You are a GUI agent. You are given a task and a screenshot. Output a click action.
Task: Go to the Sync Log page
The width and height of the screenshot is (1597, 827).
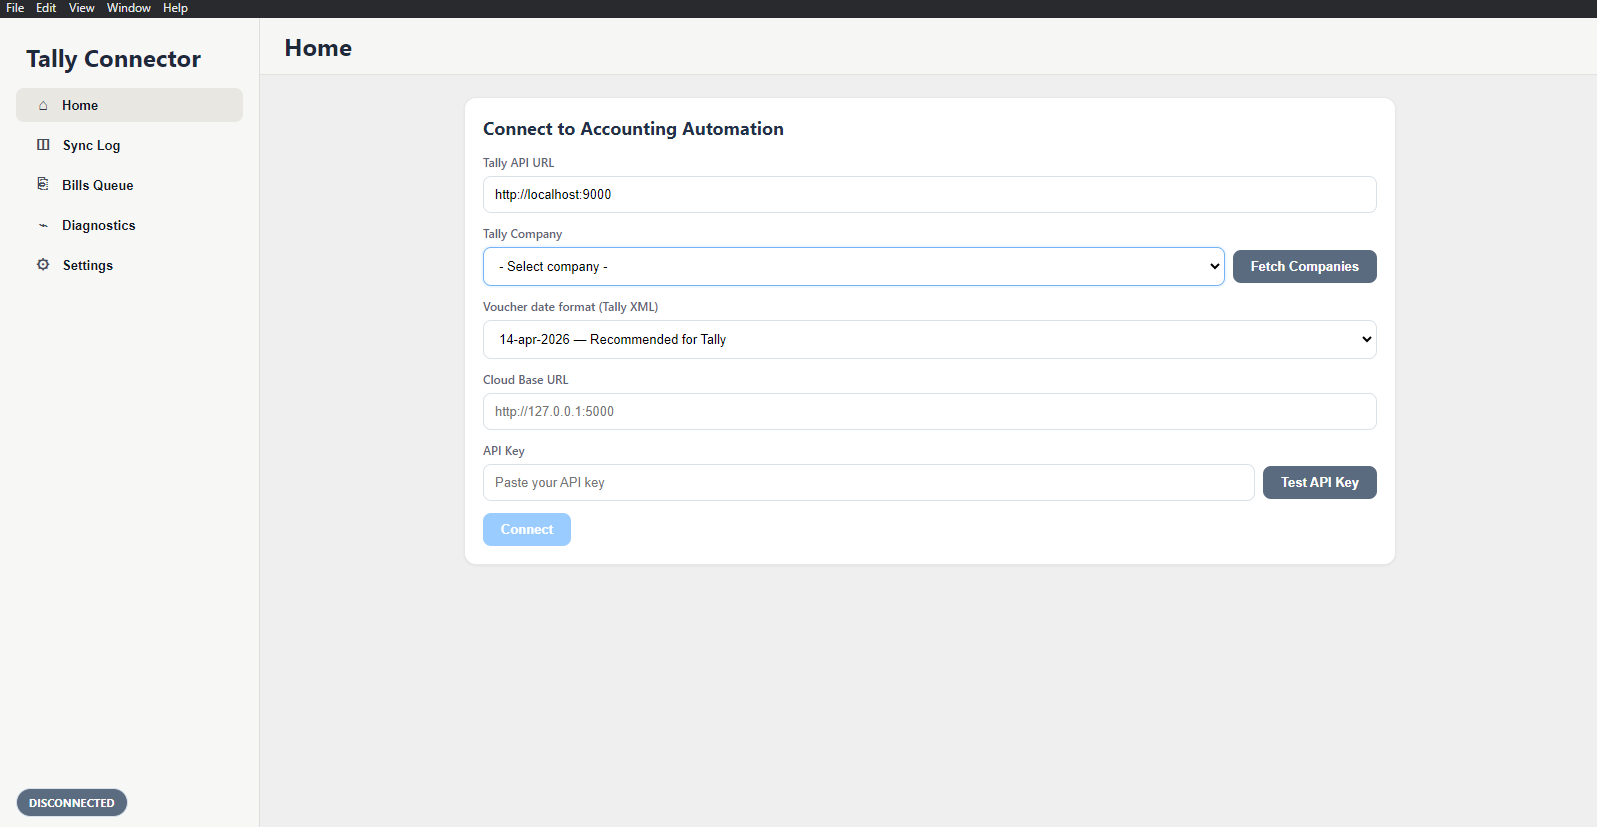[129, 145]
